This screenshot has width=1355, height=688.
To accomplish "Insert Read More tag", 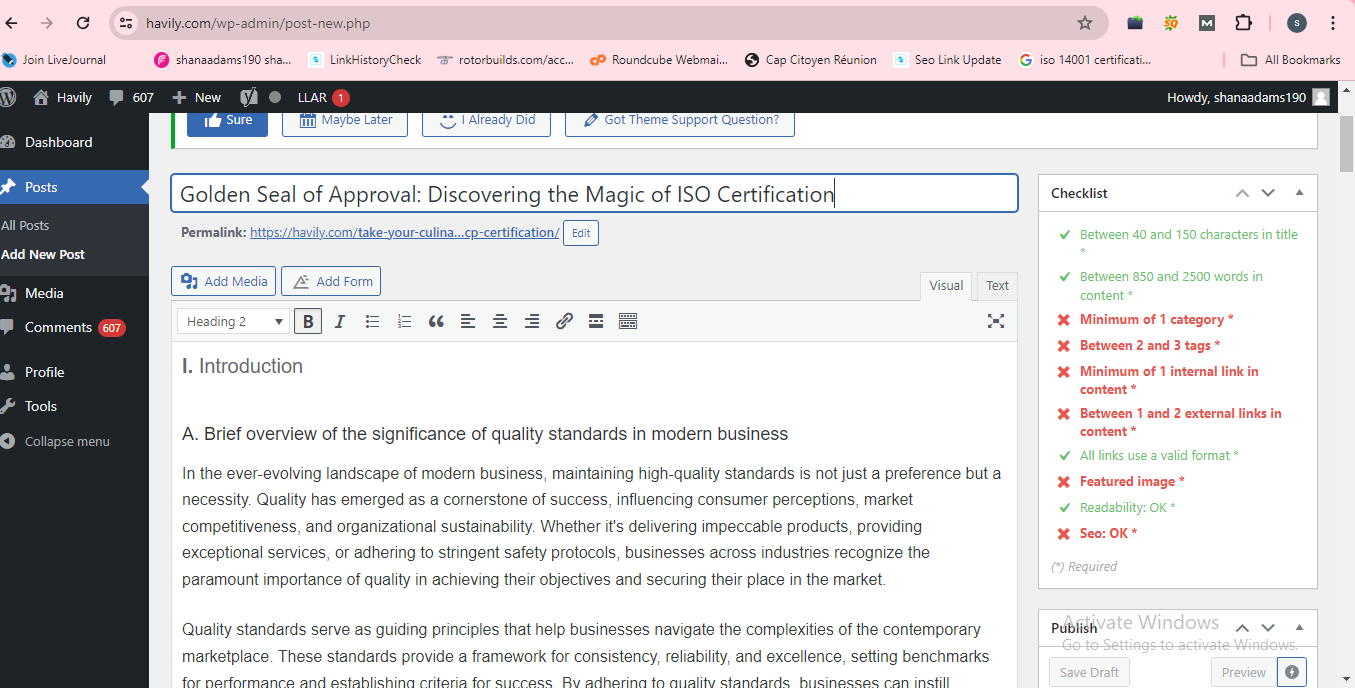I will click(x=596, y=321).
